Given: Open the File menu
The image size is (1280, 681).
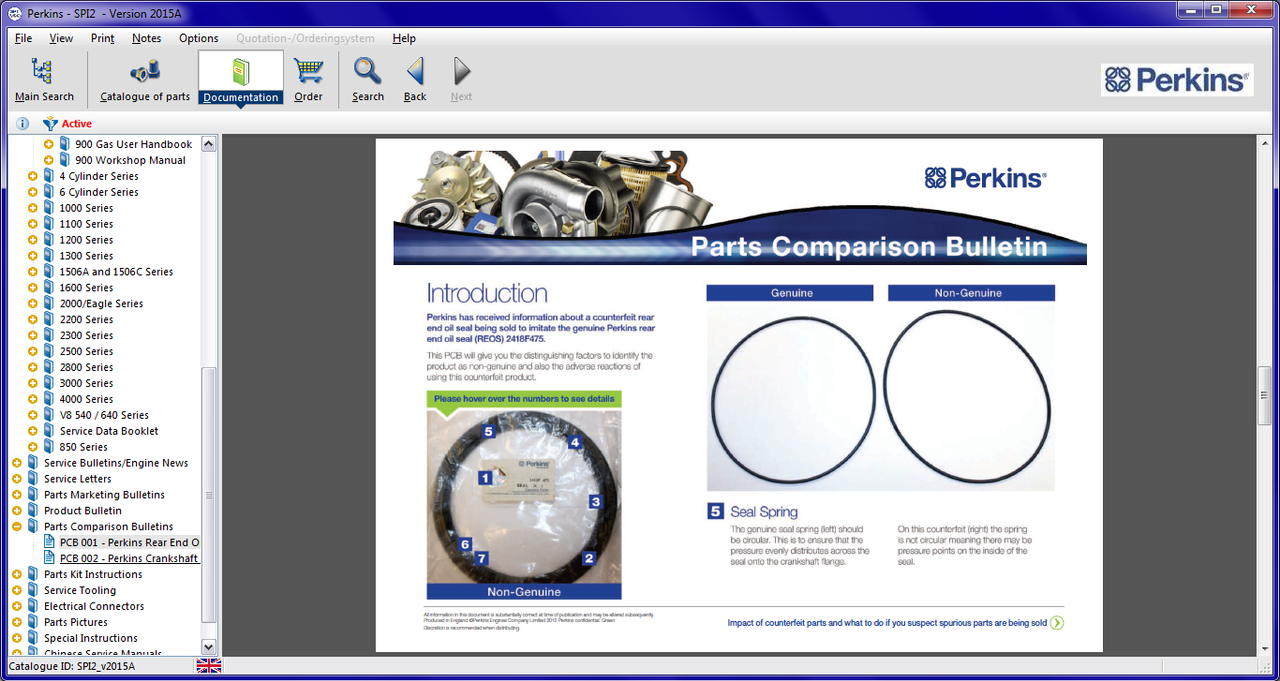Looking at the screenshot, I should [x=23, y=38].
